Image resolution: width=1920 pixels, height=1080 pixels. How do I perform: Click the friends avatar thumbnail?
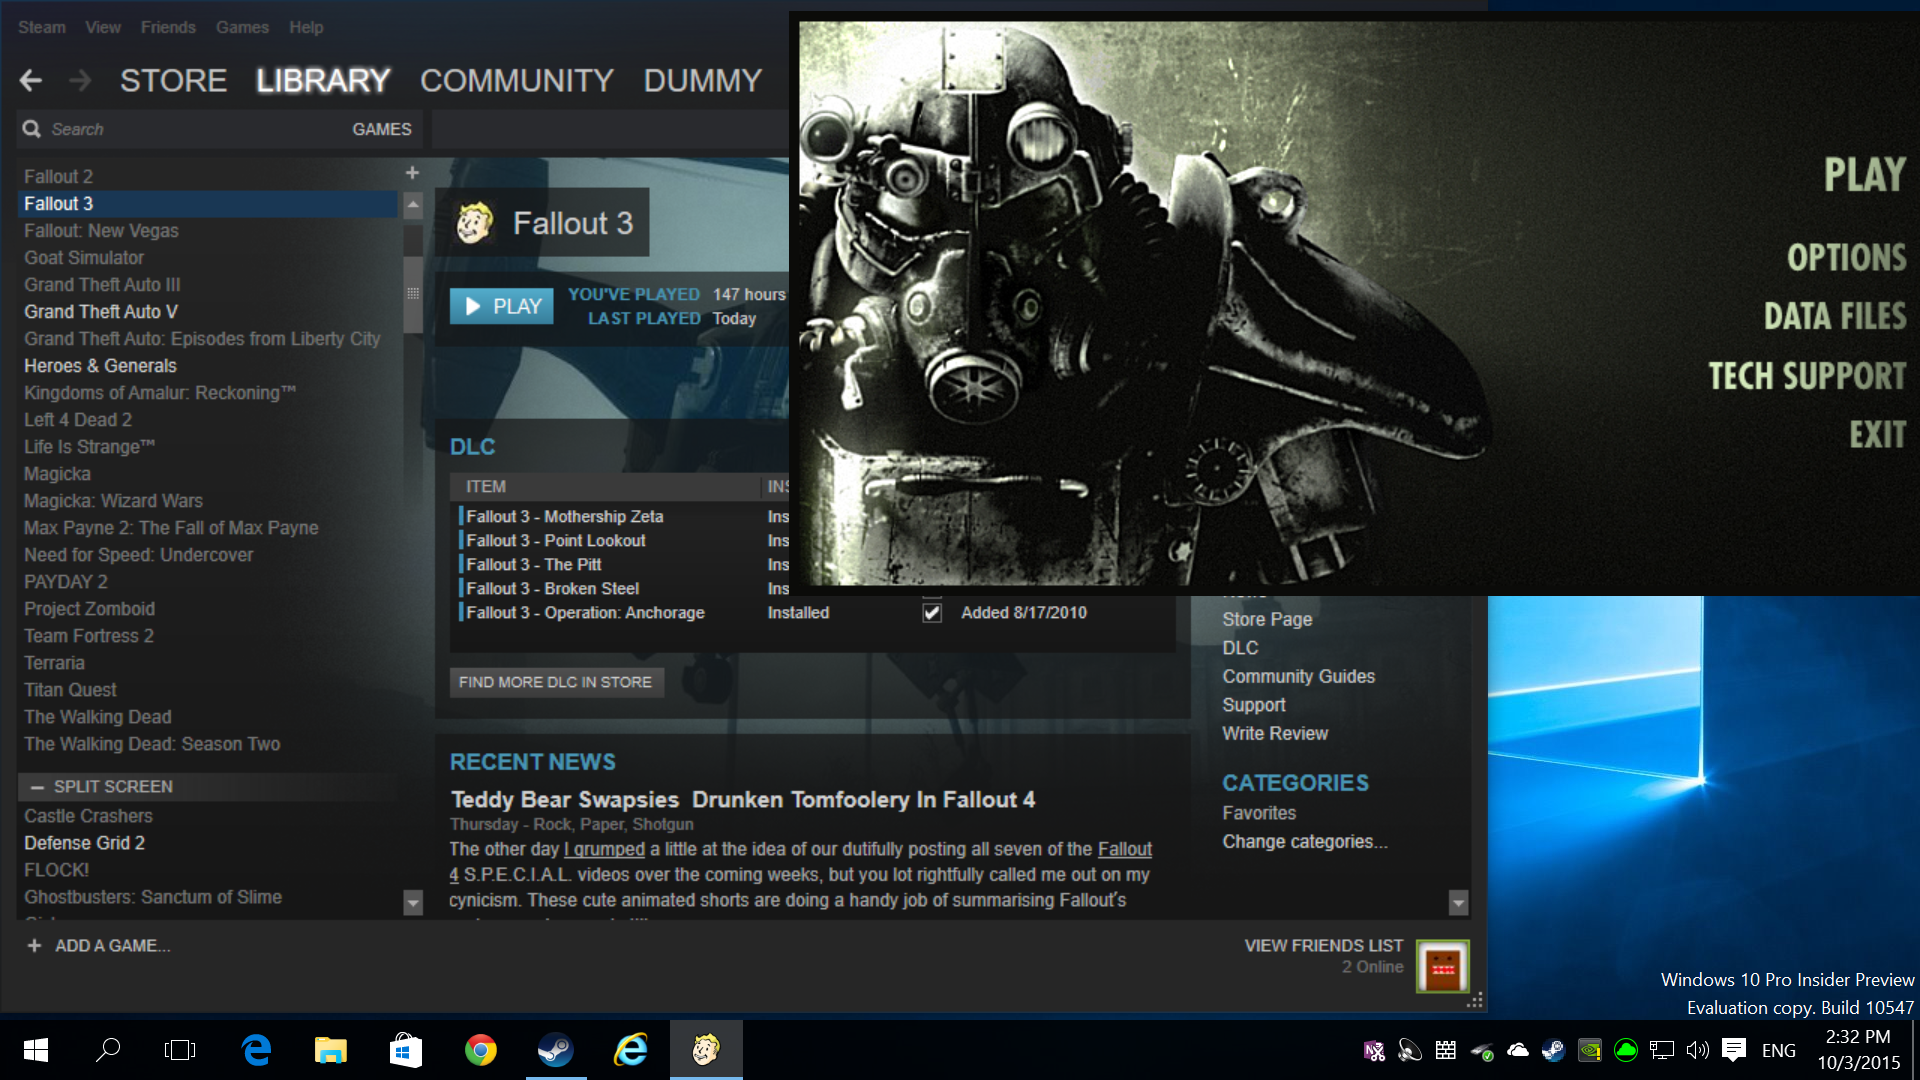coord(1442,966)
